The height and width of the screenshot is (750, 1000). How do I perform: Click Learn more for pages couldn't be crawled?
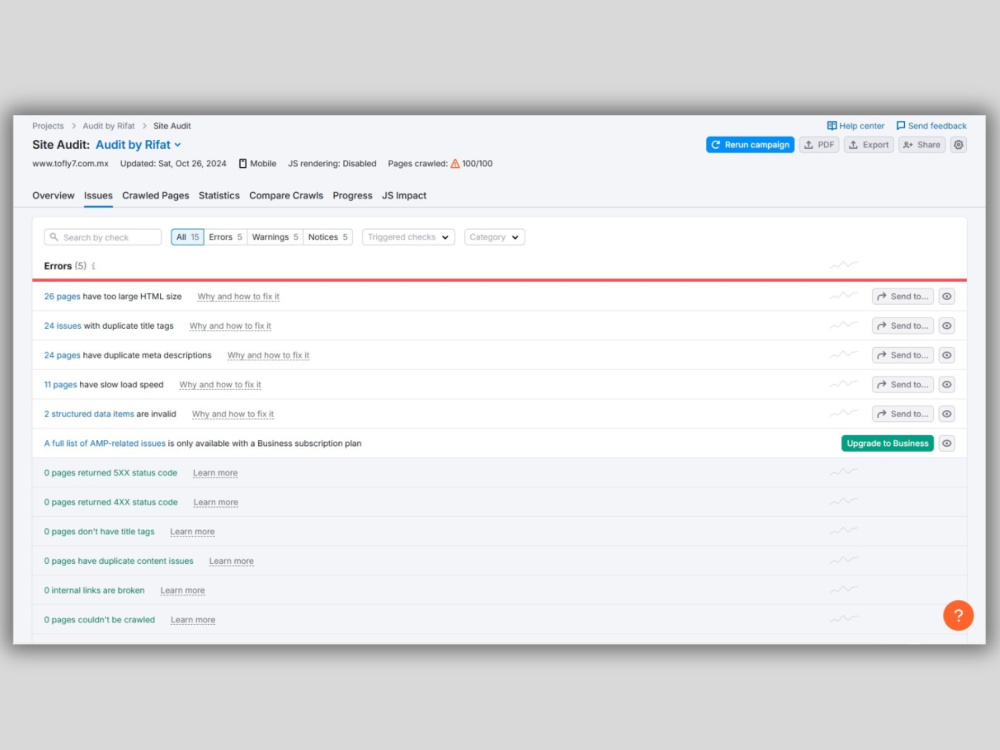point(193,619)
